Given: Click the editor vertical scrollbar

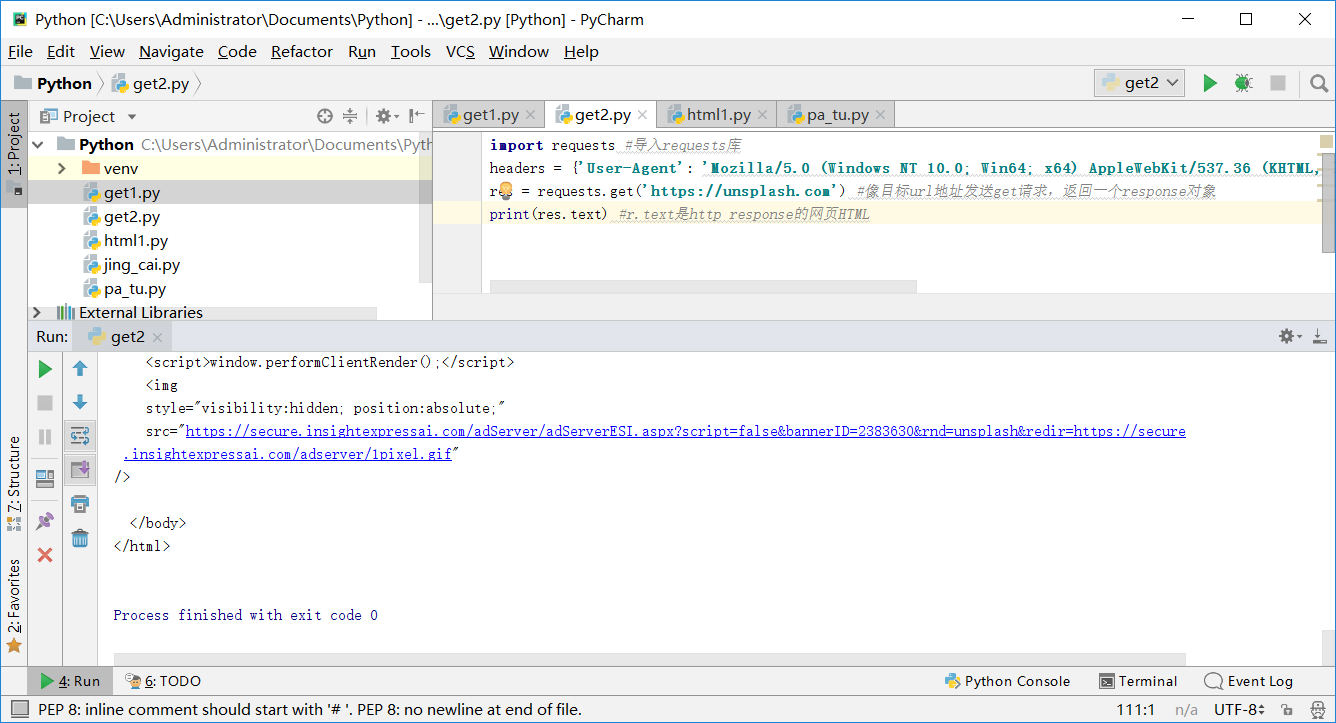Looking at the screenshot, I should (1328, 202).
